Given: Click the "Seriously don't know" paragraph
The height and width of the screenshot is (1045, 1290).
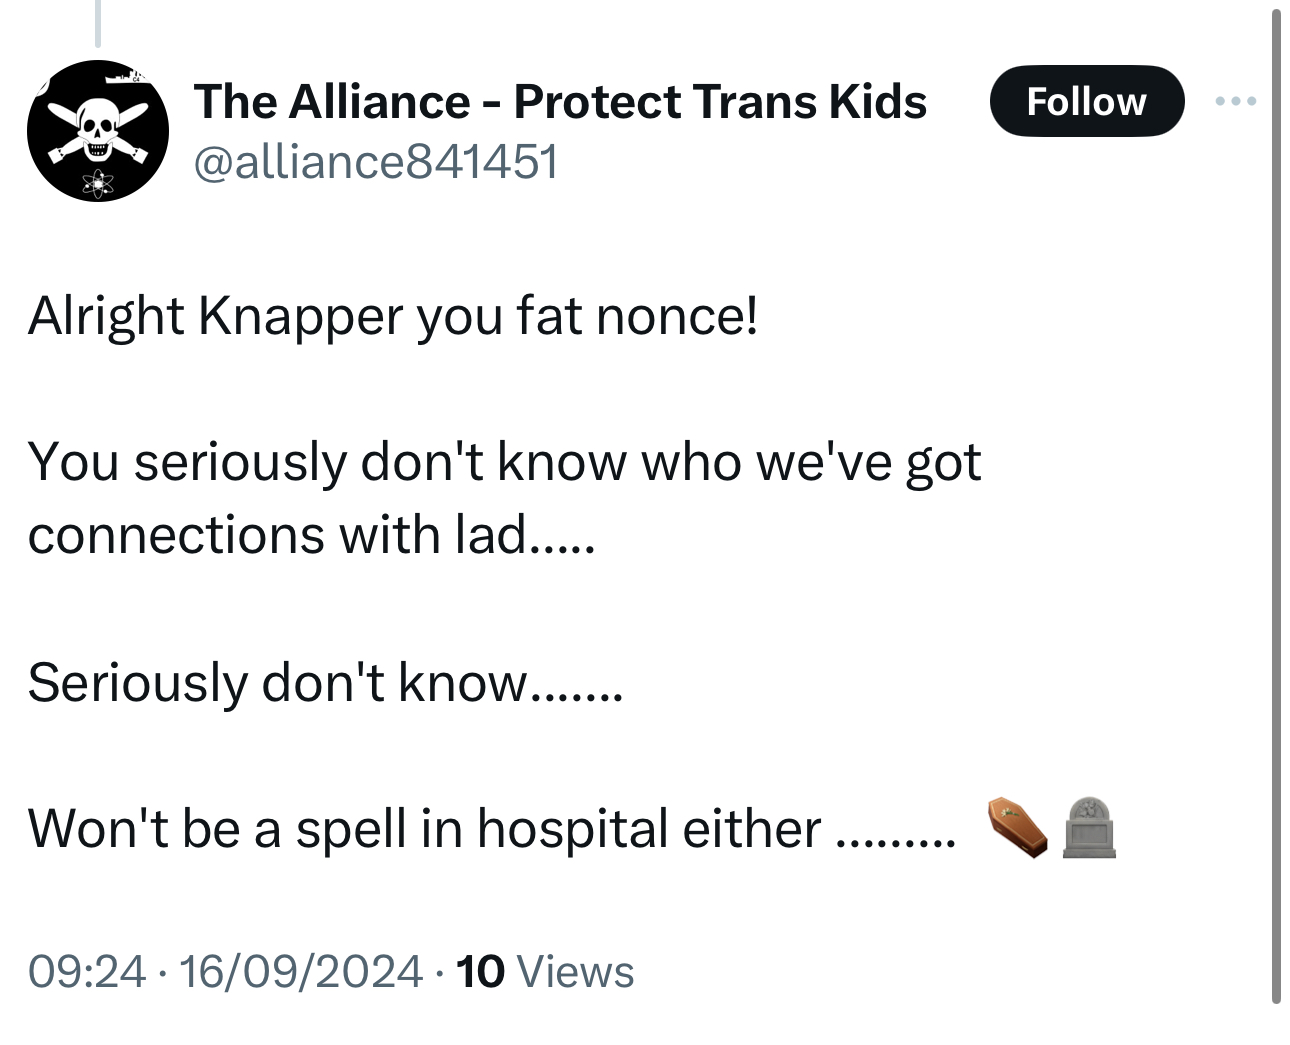Looking at the screenshot, I should pos(325,683).
